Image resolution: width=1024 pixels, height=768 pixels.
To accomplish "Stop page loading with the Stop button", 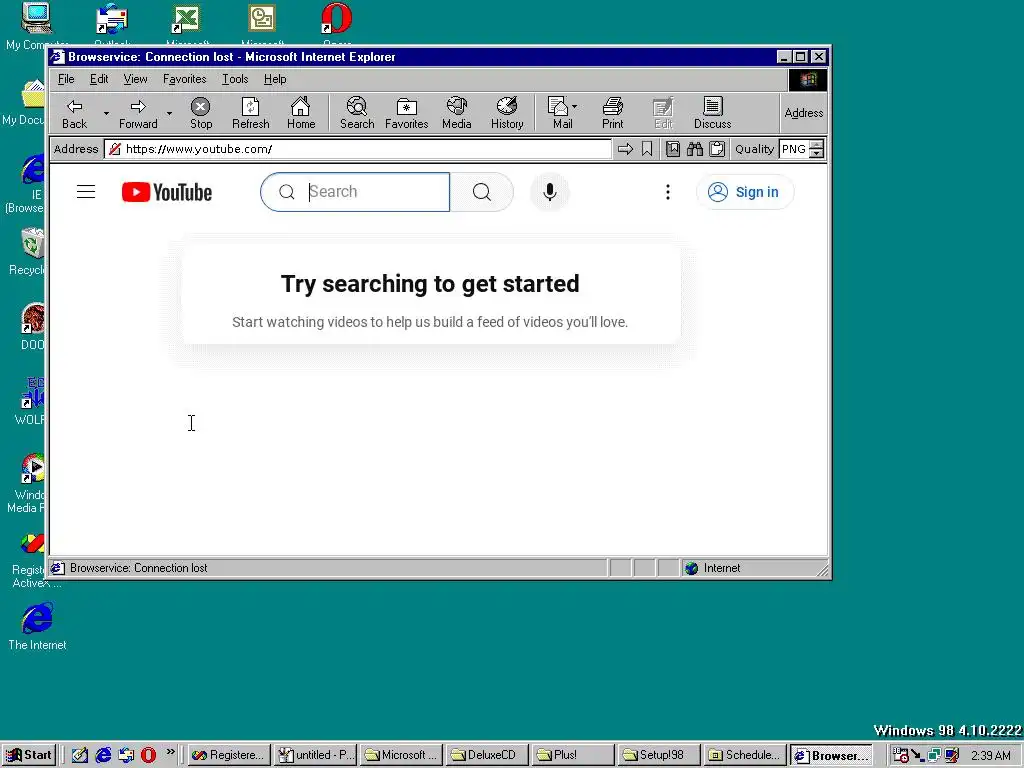I will 200,113.
